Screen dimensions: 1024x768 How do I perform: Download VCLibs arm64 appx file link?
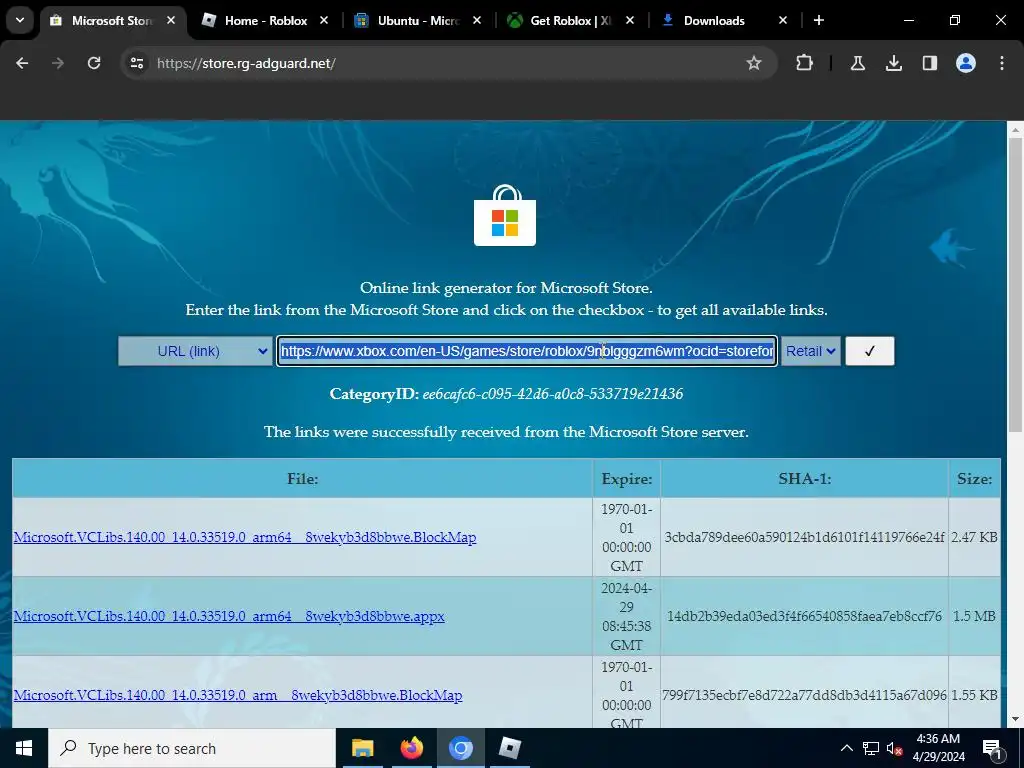(x=229, y=616)
